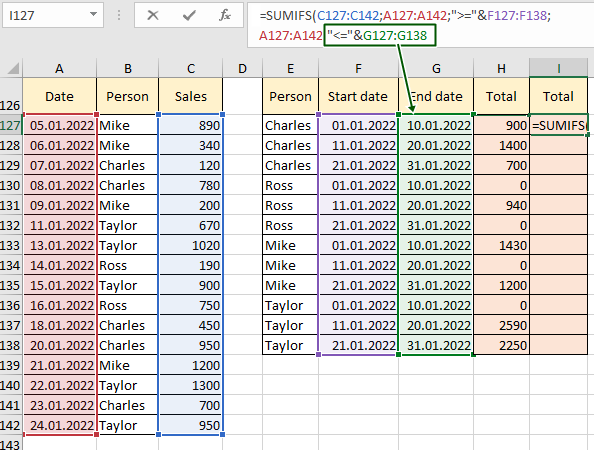Click total value 900 in H127
Viewport: 594px width, 450px height.
point(501,125)
